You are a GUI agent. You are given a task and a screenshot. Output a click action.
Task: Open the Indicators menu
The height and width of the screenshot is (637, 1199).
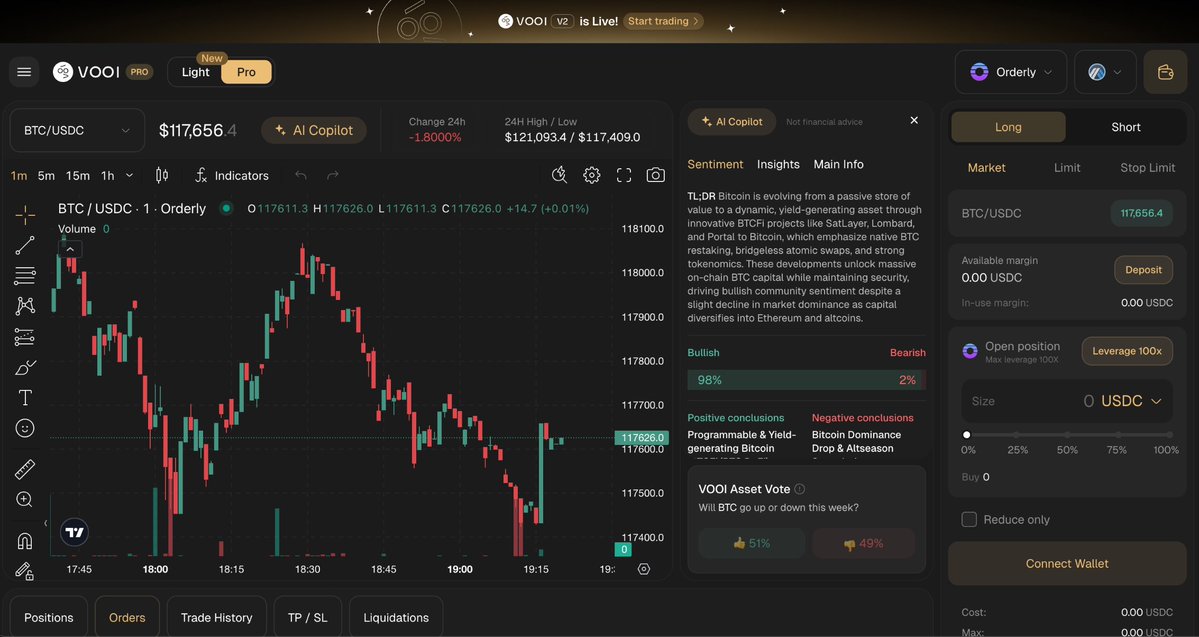click(232, 175)
